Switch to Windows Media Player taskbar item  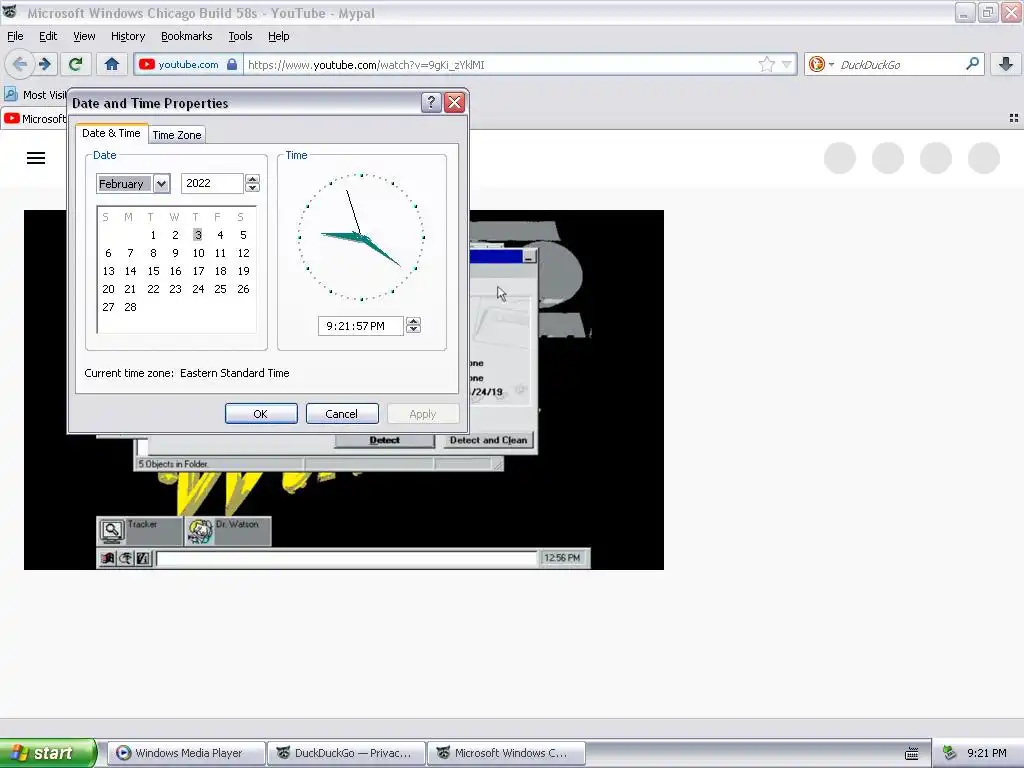pyautogui.click(x=186, y=753)
